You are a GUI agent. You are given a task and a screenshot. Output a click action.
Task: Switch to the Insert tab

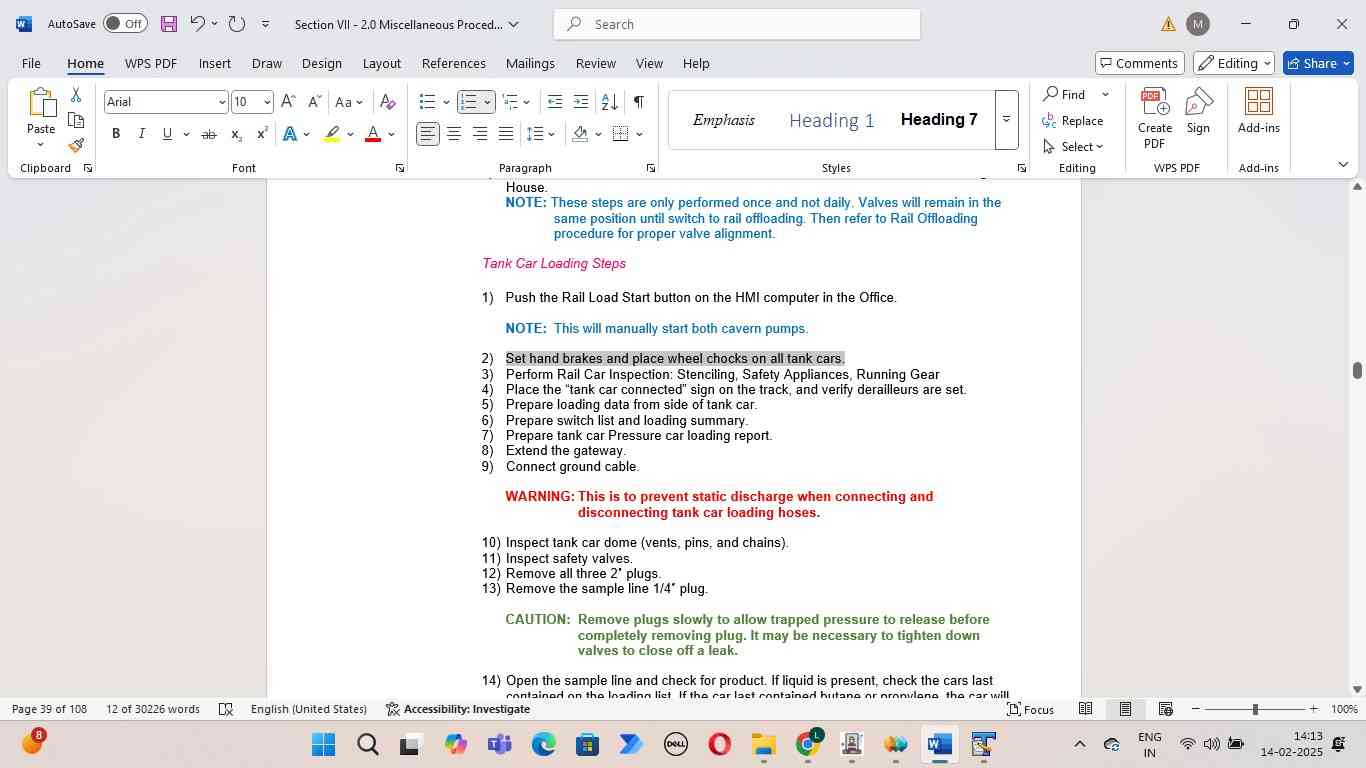coord(215,63)
